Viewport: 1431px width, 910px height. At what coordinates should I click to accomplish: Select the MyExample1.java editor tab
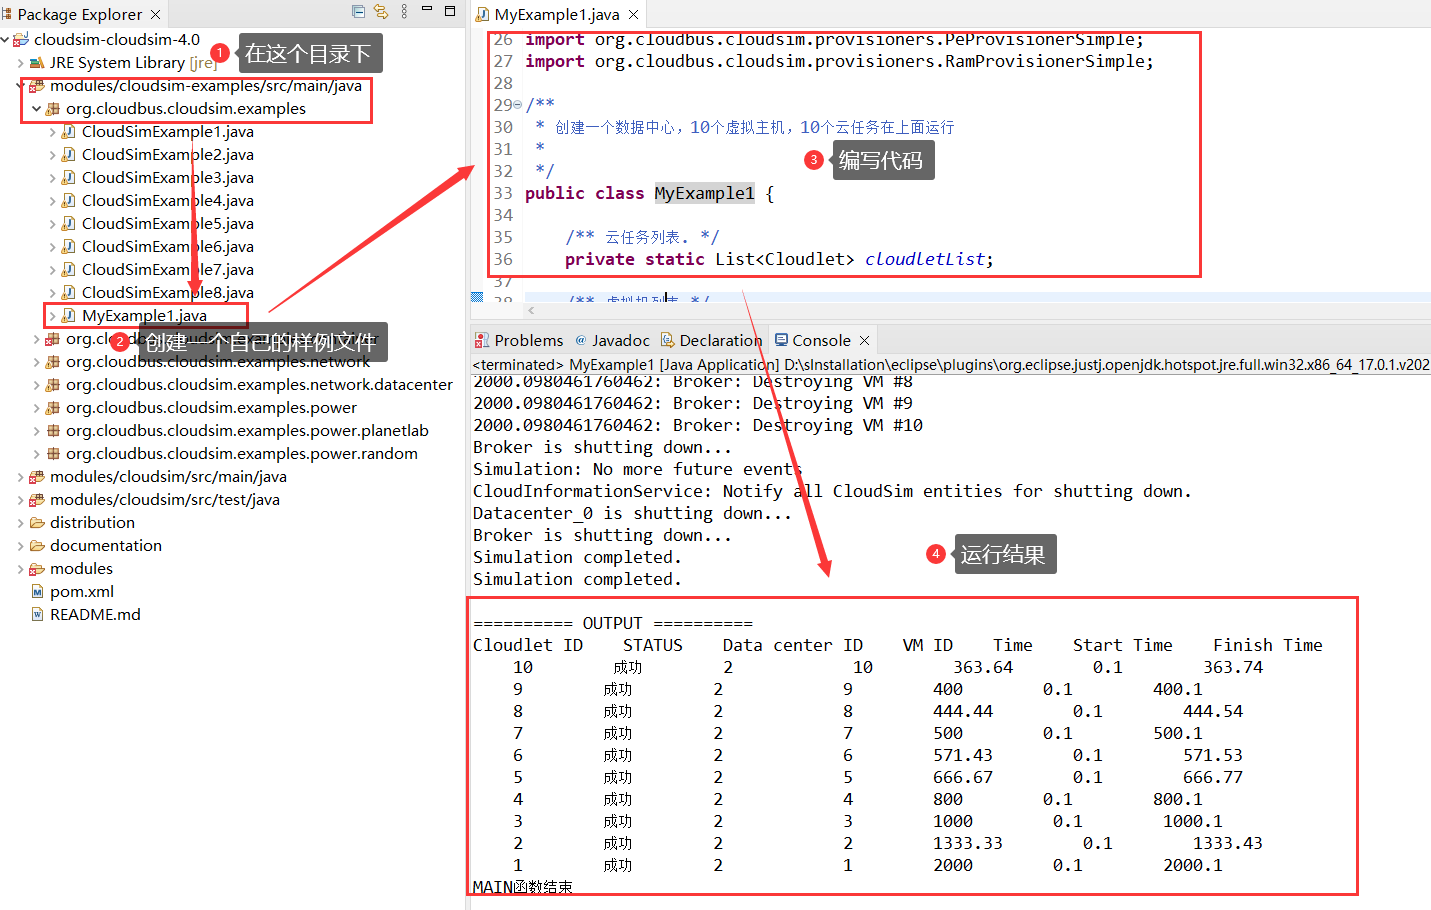[x=557, y=14]
